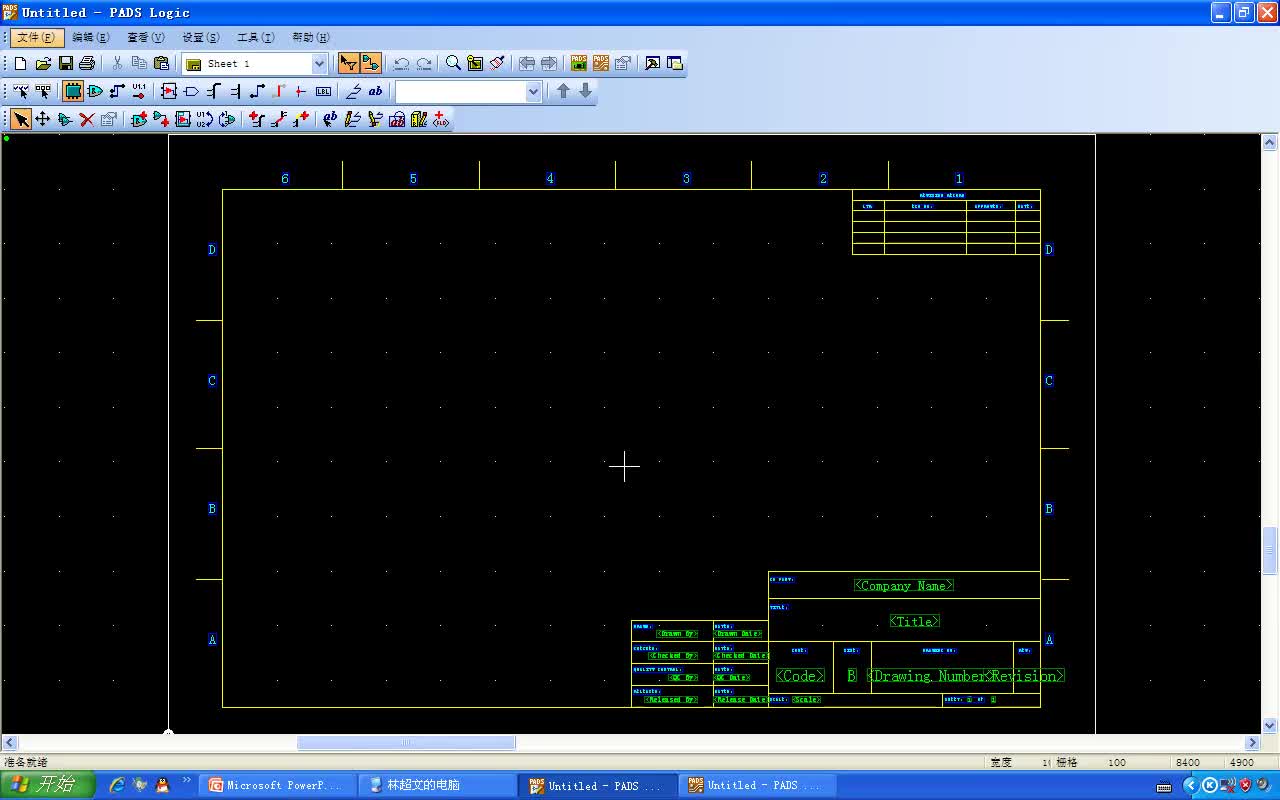Screen dimensions: 1280x800
Task: Click the 开始 Start button
Action: 47,785
